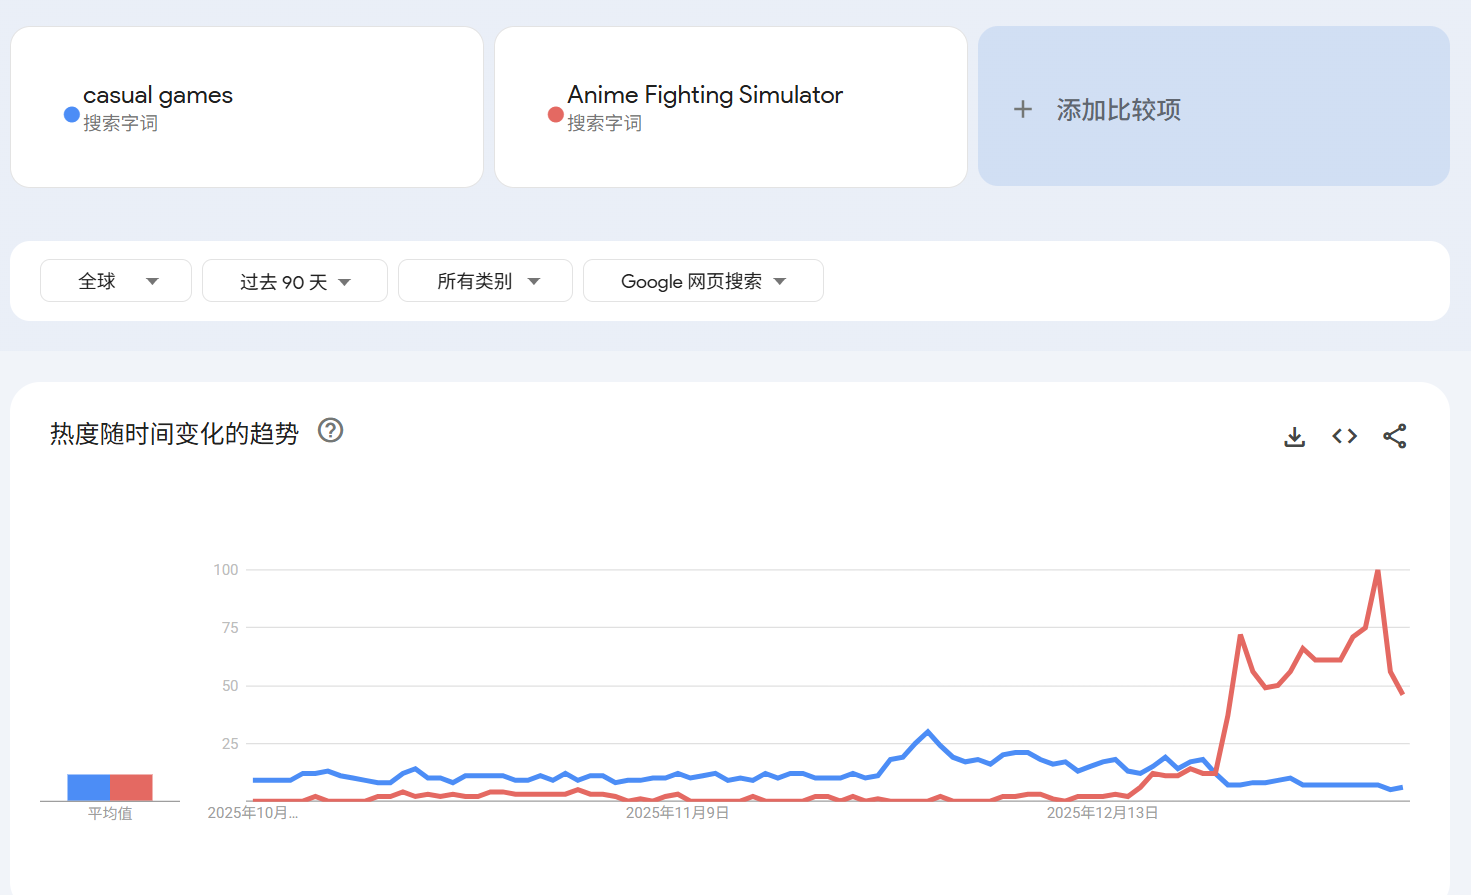1471x895 pixels.
Task: Expand the 过去 90 天 time range dropdown
Action: tap(294, 281)
